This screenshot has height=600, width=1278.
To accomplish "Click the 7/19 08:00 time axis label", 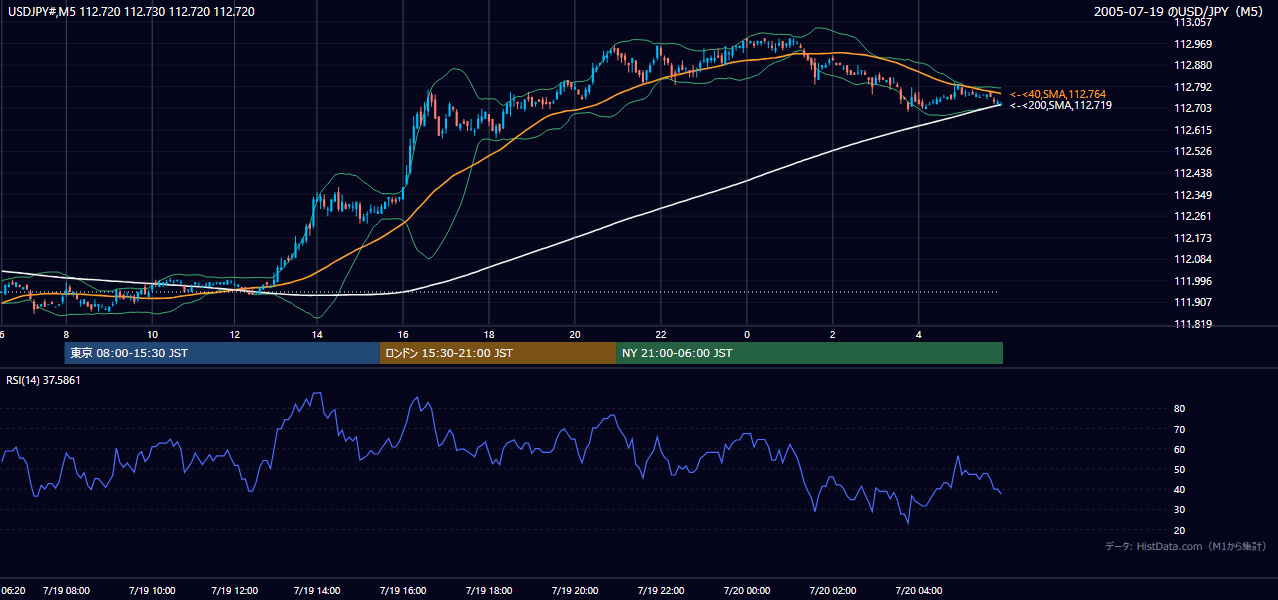I will [66, 590].
